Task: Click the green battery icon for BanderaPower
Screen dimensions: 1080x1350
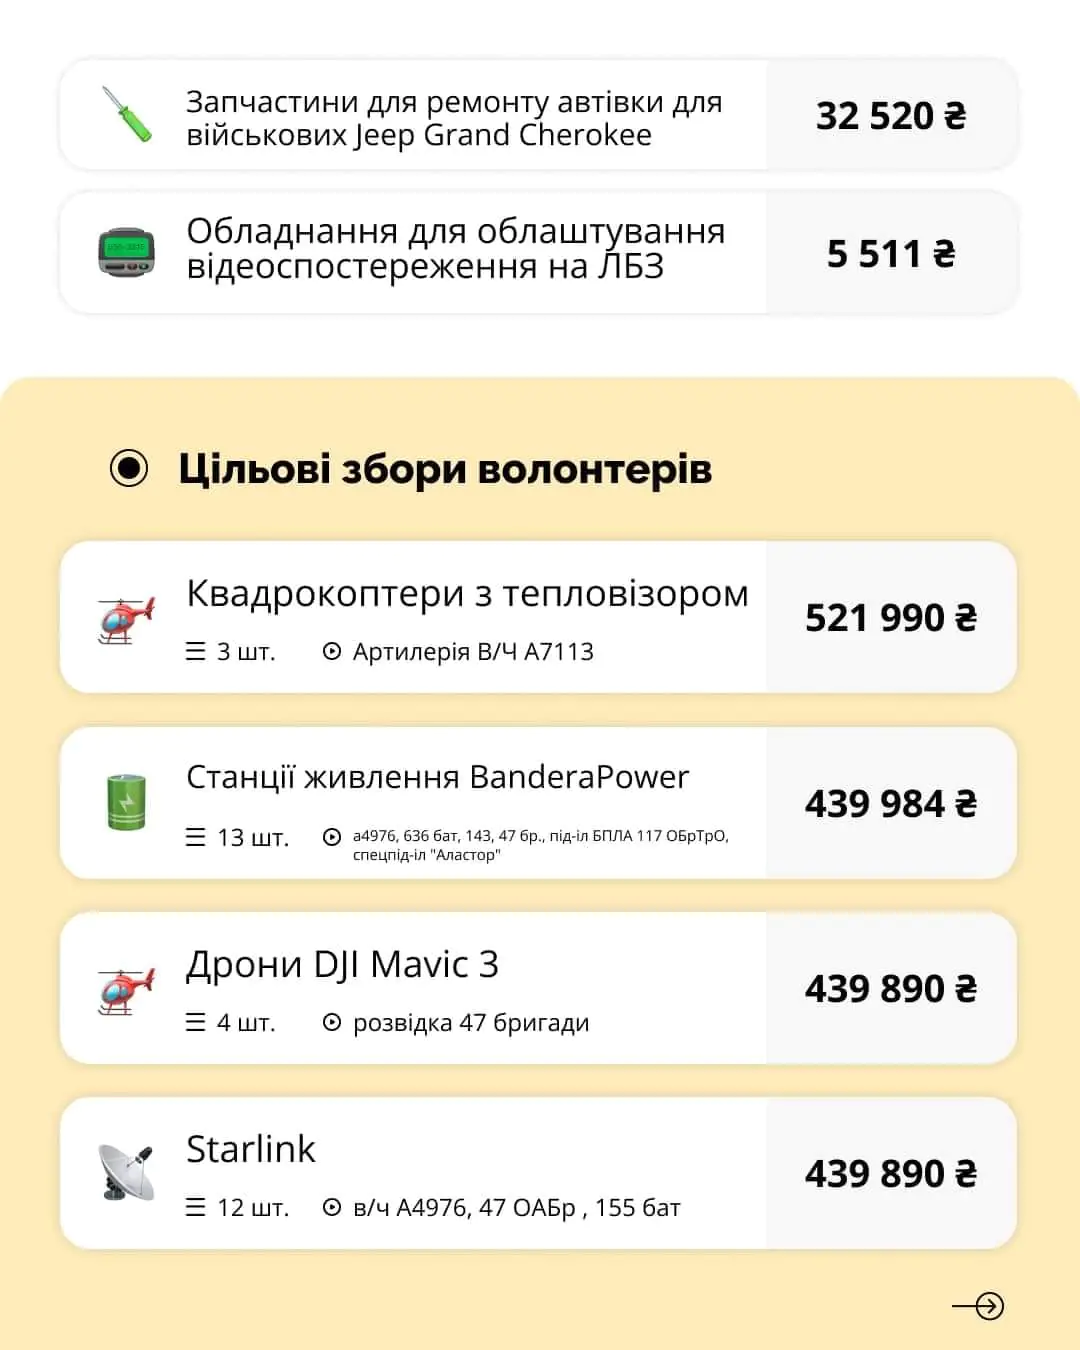Action: pyautogui.click(x=126, y=802)
